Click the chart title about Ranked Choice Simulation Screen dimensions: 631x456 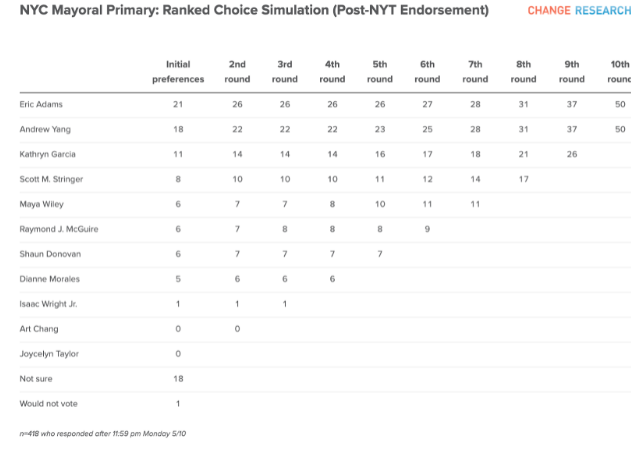(254, 11)
